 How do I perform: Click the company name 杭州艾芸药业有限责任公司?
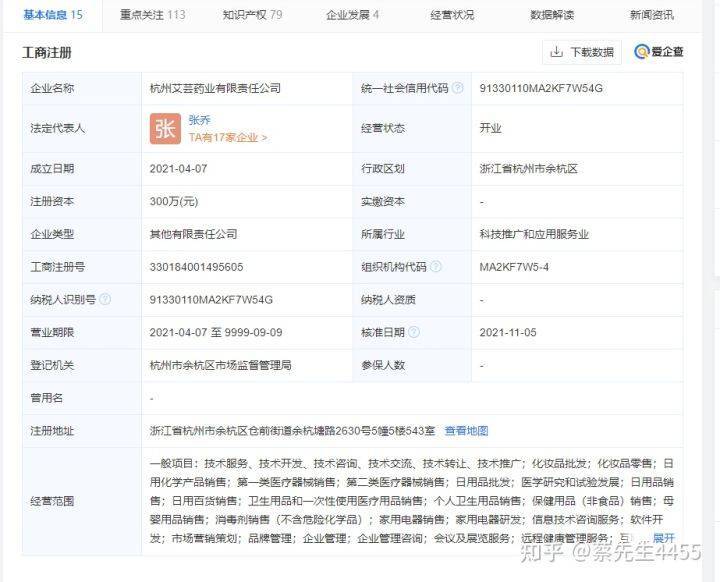point(215,88)
